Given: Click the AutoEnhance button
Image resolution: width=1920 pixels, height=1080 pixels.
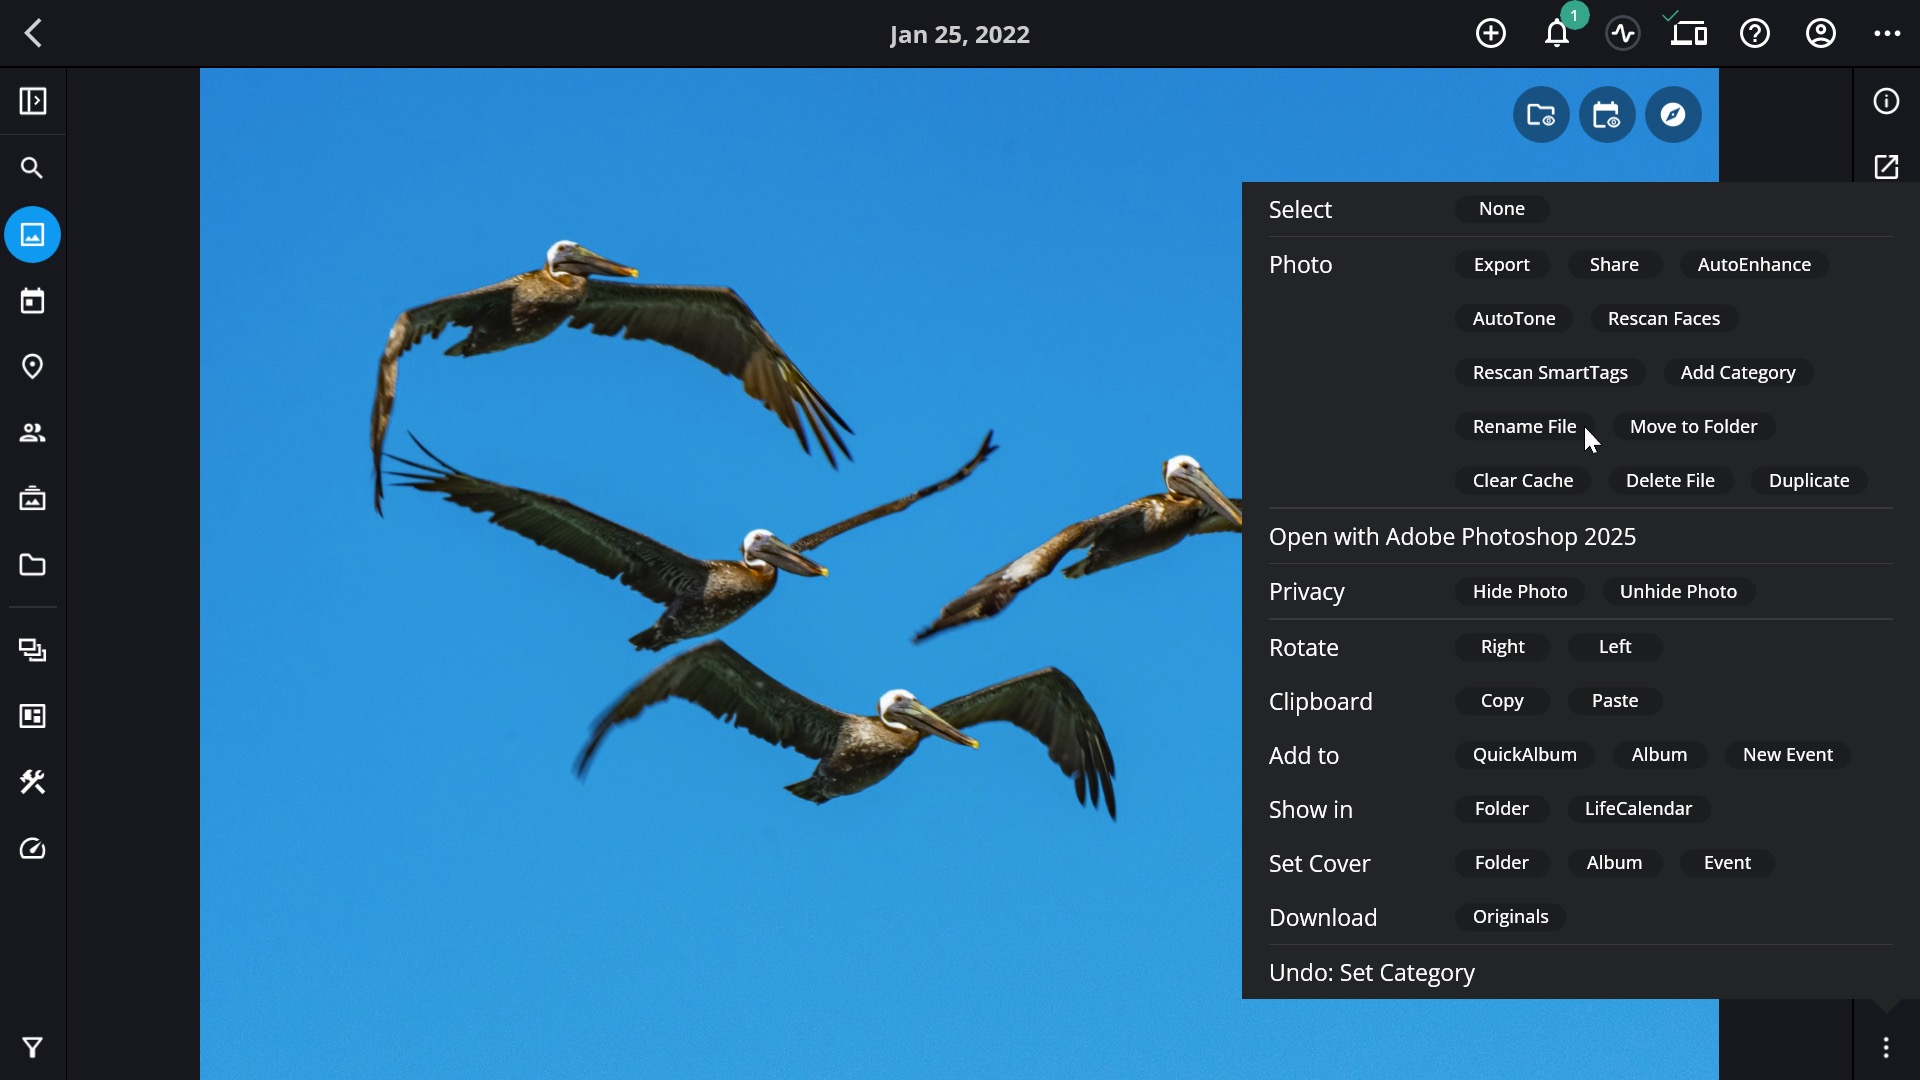Looking at the screenshot, I should point(1754,265).
